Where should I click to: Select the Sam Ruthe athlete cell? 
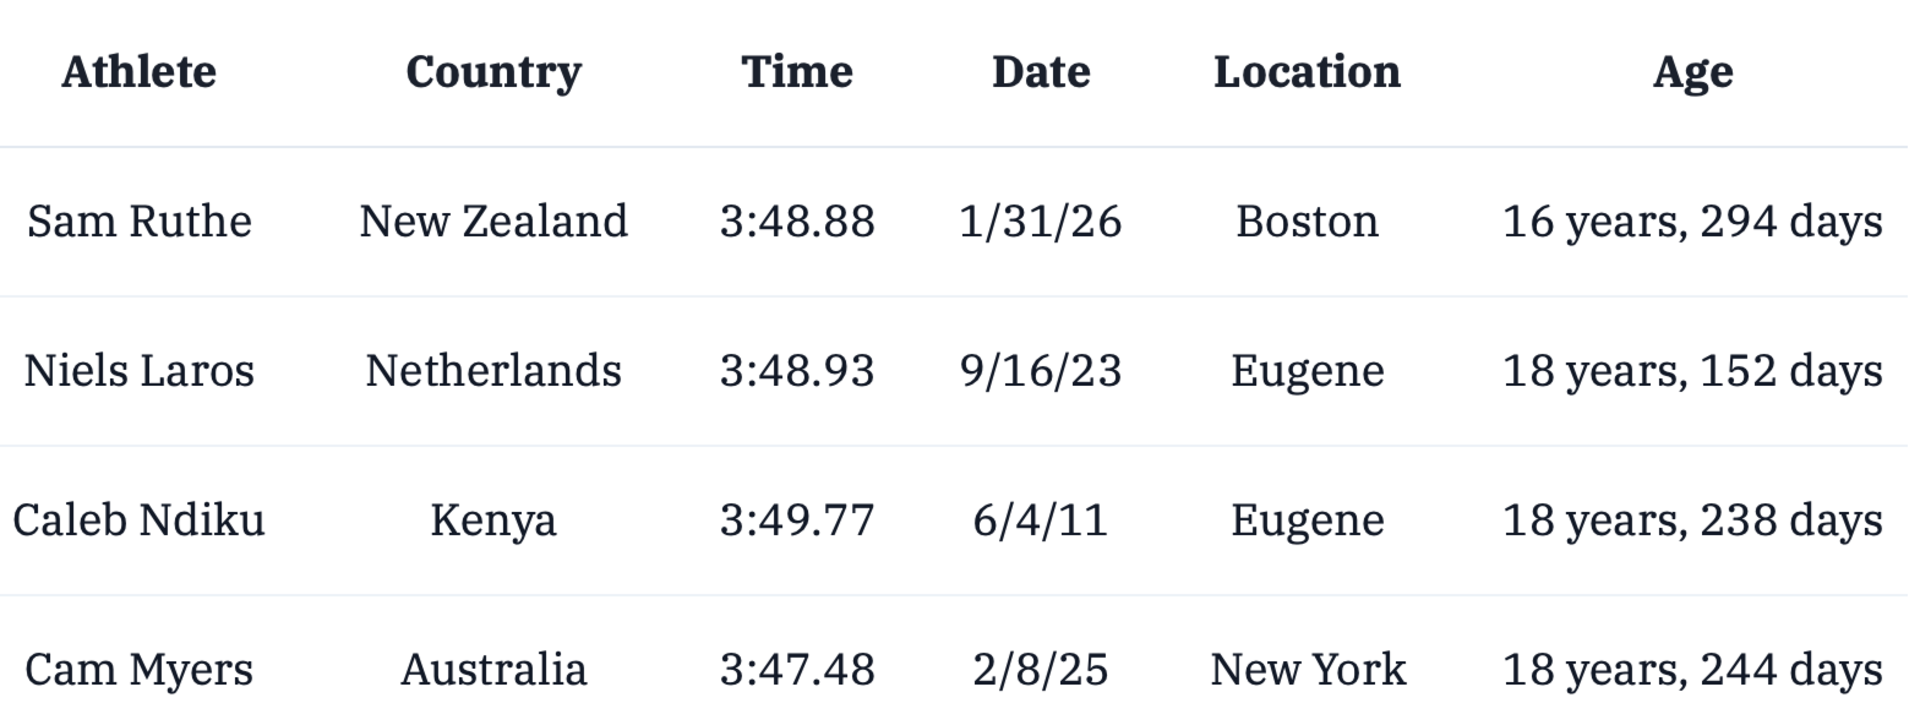click(139, 221)
